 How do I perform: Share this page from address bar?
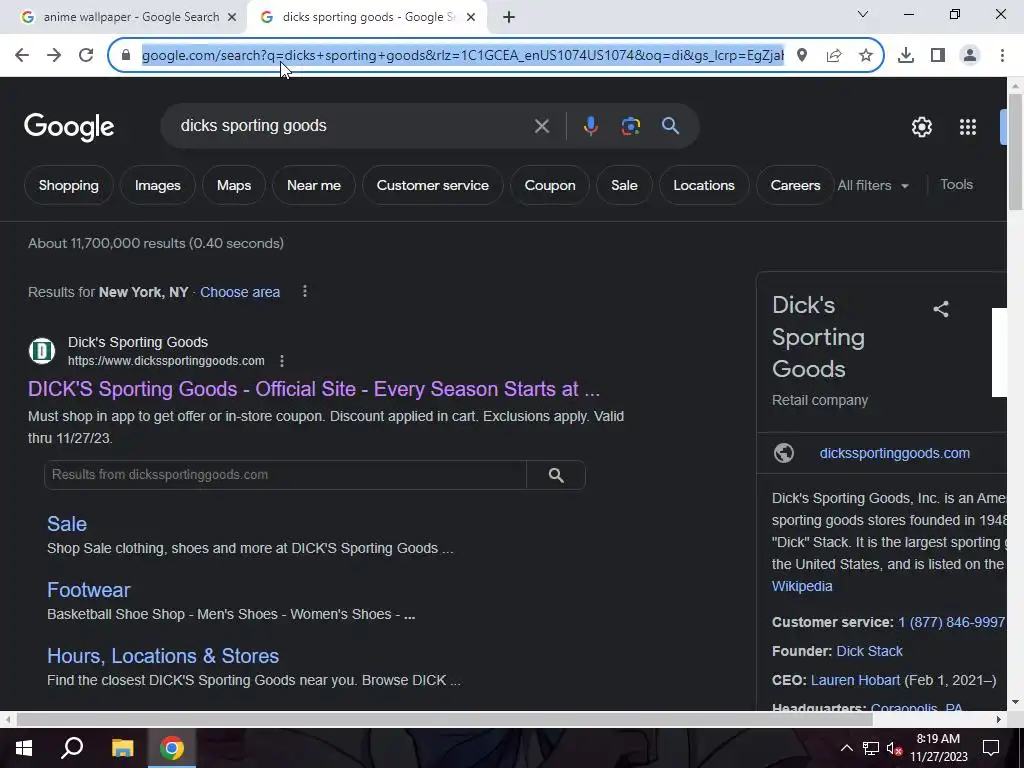tap(834, 56)
